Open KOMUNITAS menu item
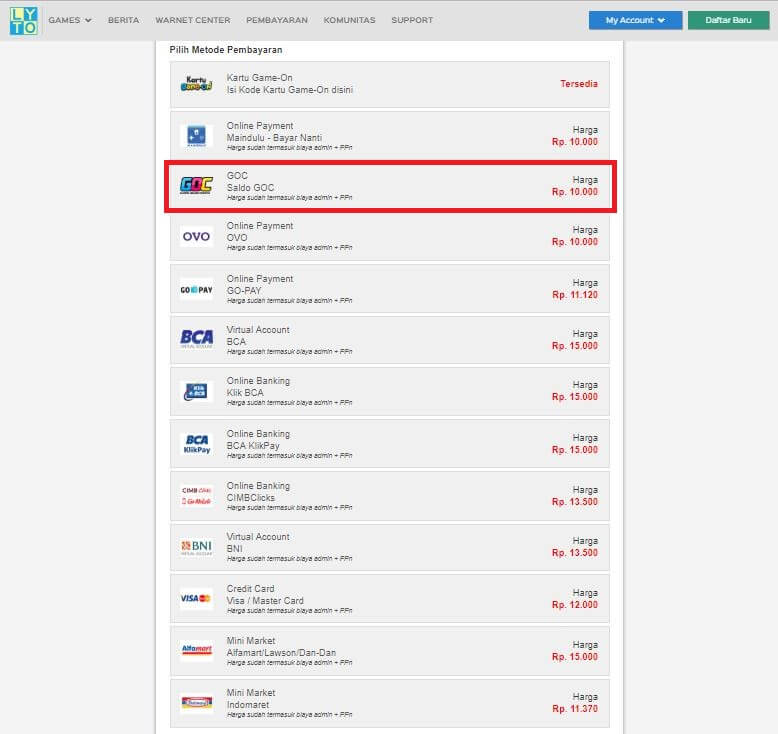 coord(349,20)
